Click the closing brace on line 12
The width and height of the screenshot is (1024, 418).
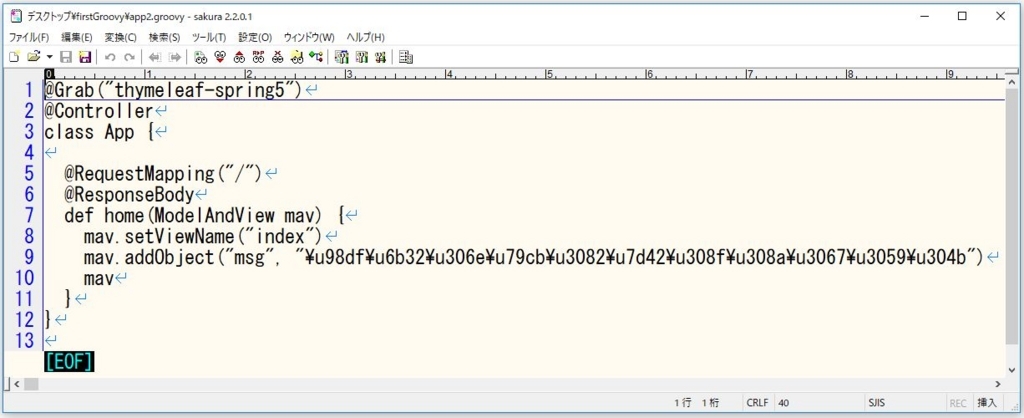[x=48, y=319]
